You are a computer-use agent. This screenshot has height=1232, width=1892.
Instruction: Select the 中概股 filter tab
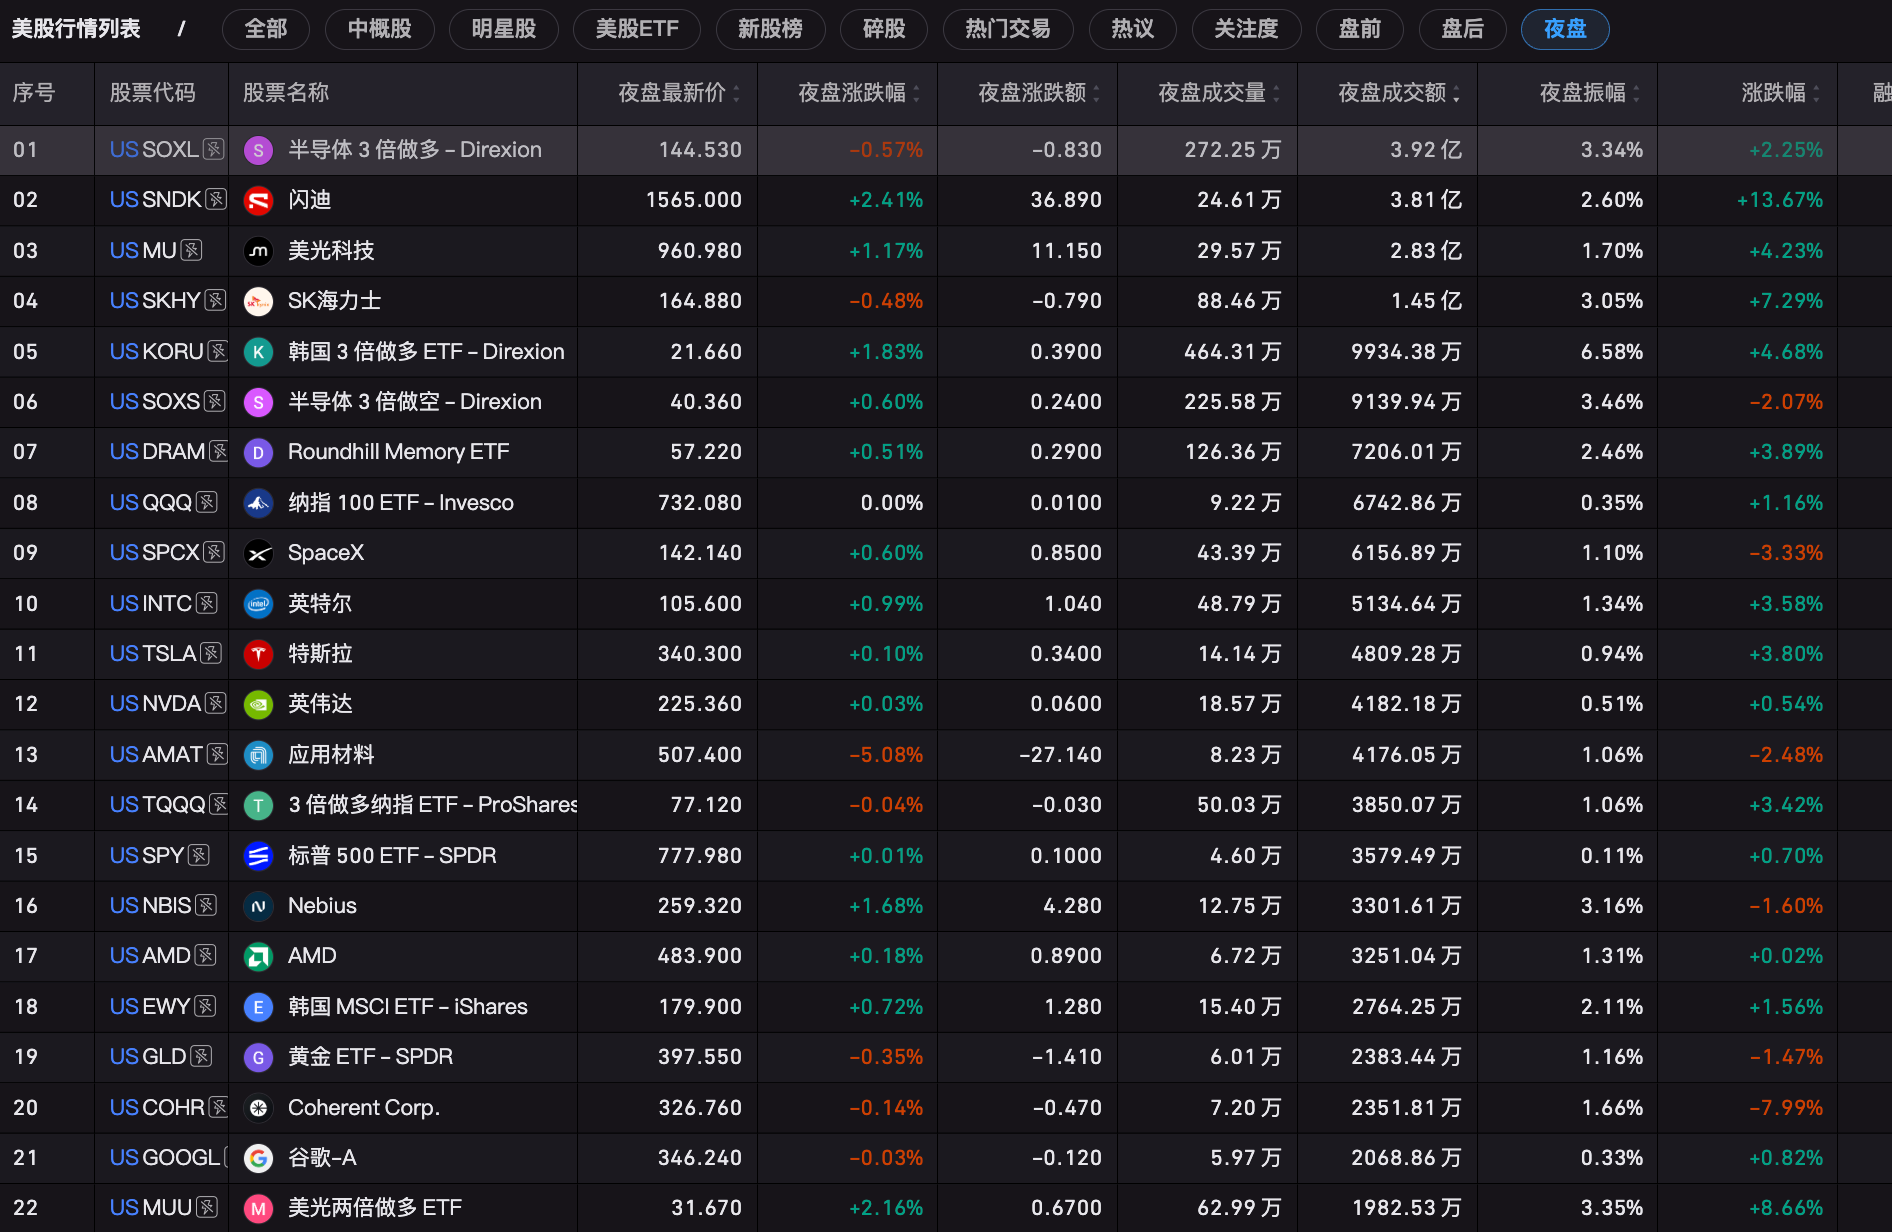point(380,29)
